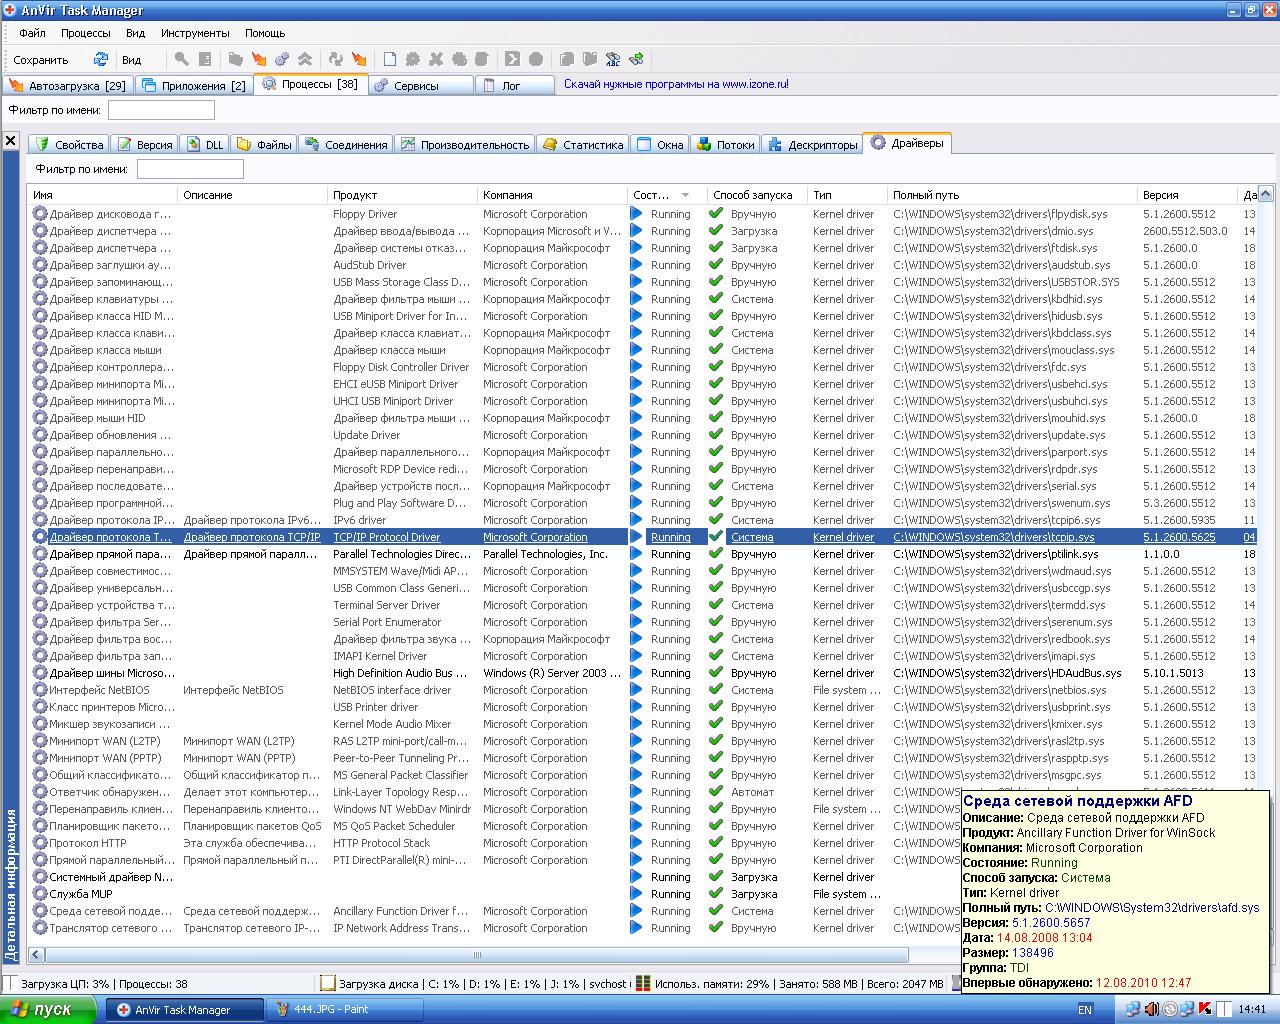
Task: Click the gray X toolbar icon
Action: click(x=435, y=60)
